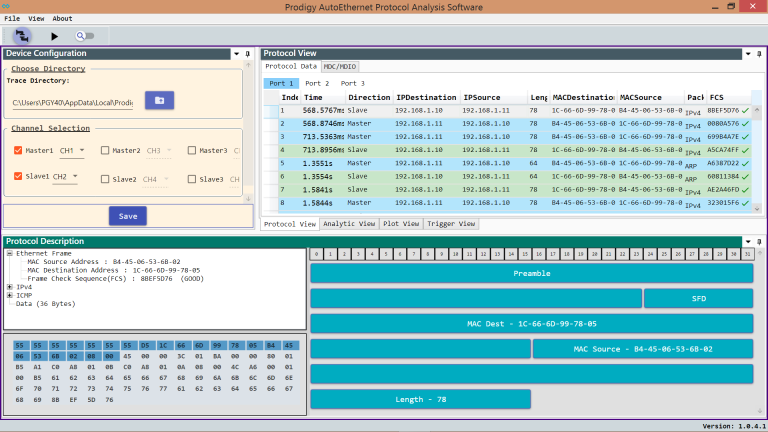This screenshot has height=432, width=768.
Task: Switch to the Port 3 tab
Action: pos(353,83)
